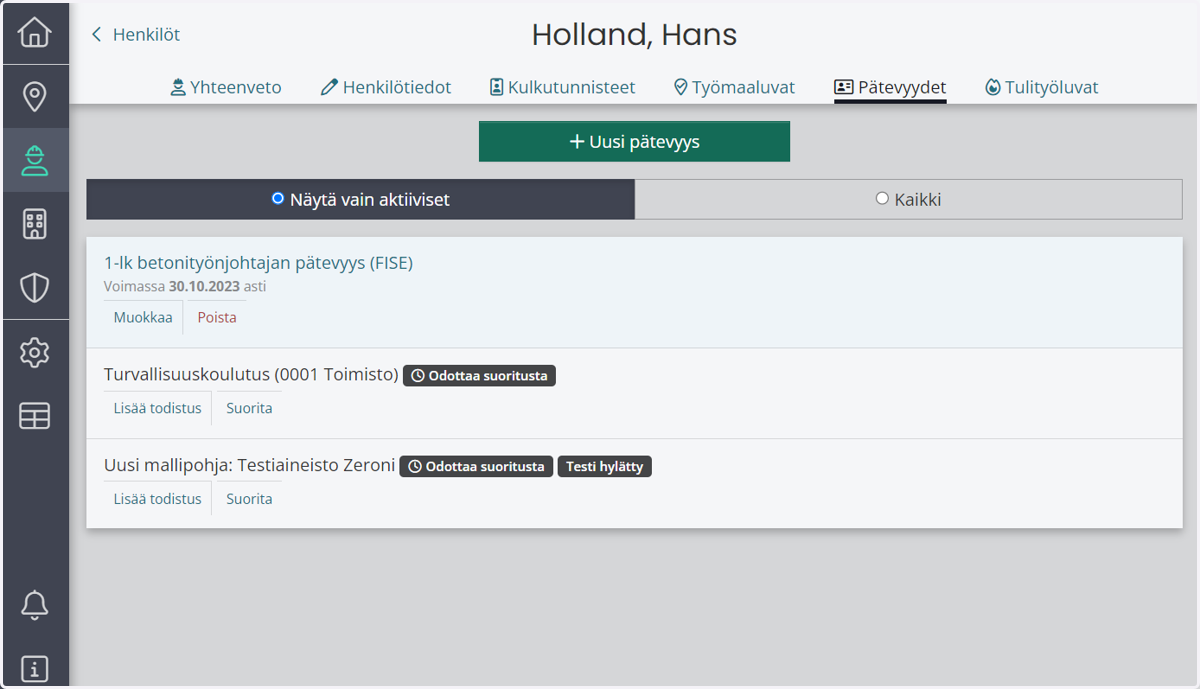The height and width of the screenshot is (689, 1200).
Task: Switch to the Kulkutunnisteet tab
Action: click(x=562, y=87)
